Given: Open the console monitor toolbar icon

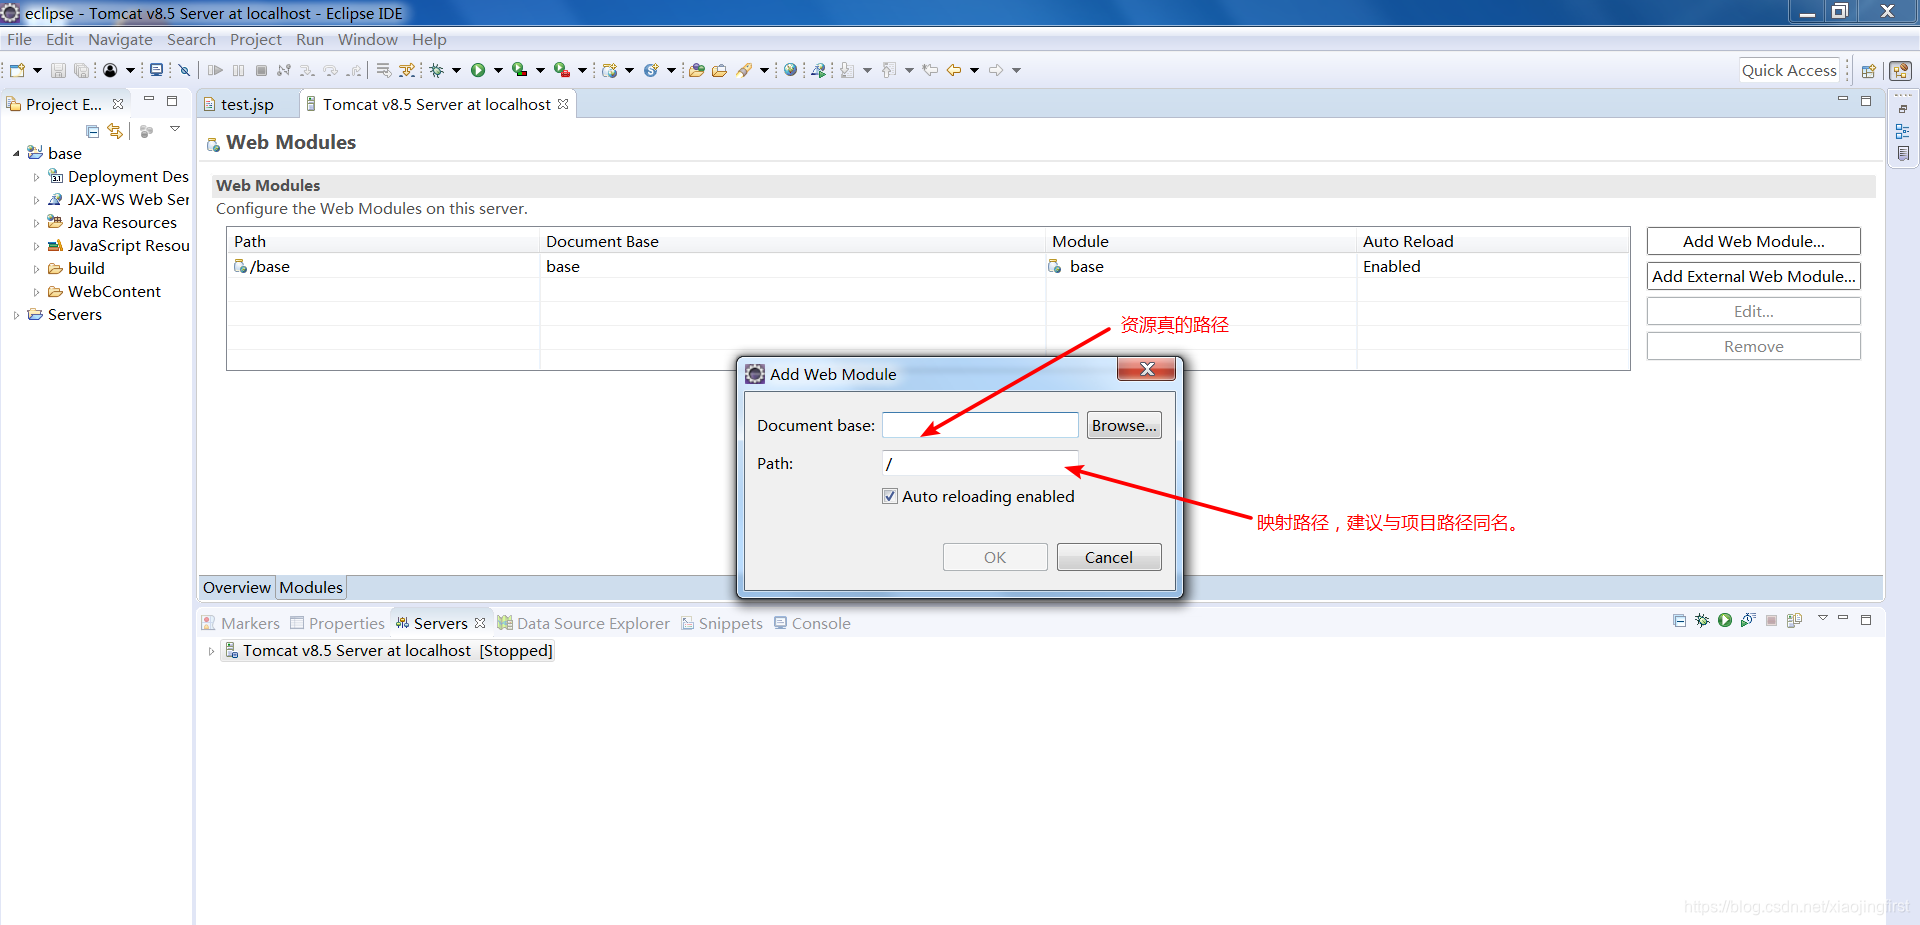Looking at the screenshot, I should point(156,70).
